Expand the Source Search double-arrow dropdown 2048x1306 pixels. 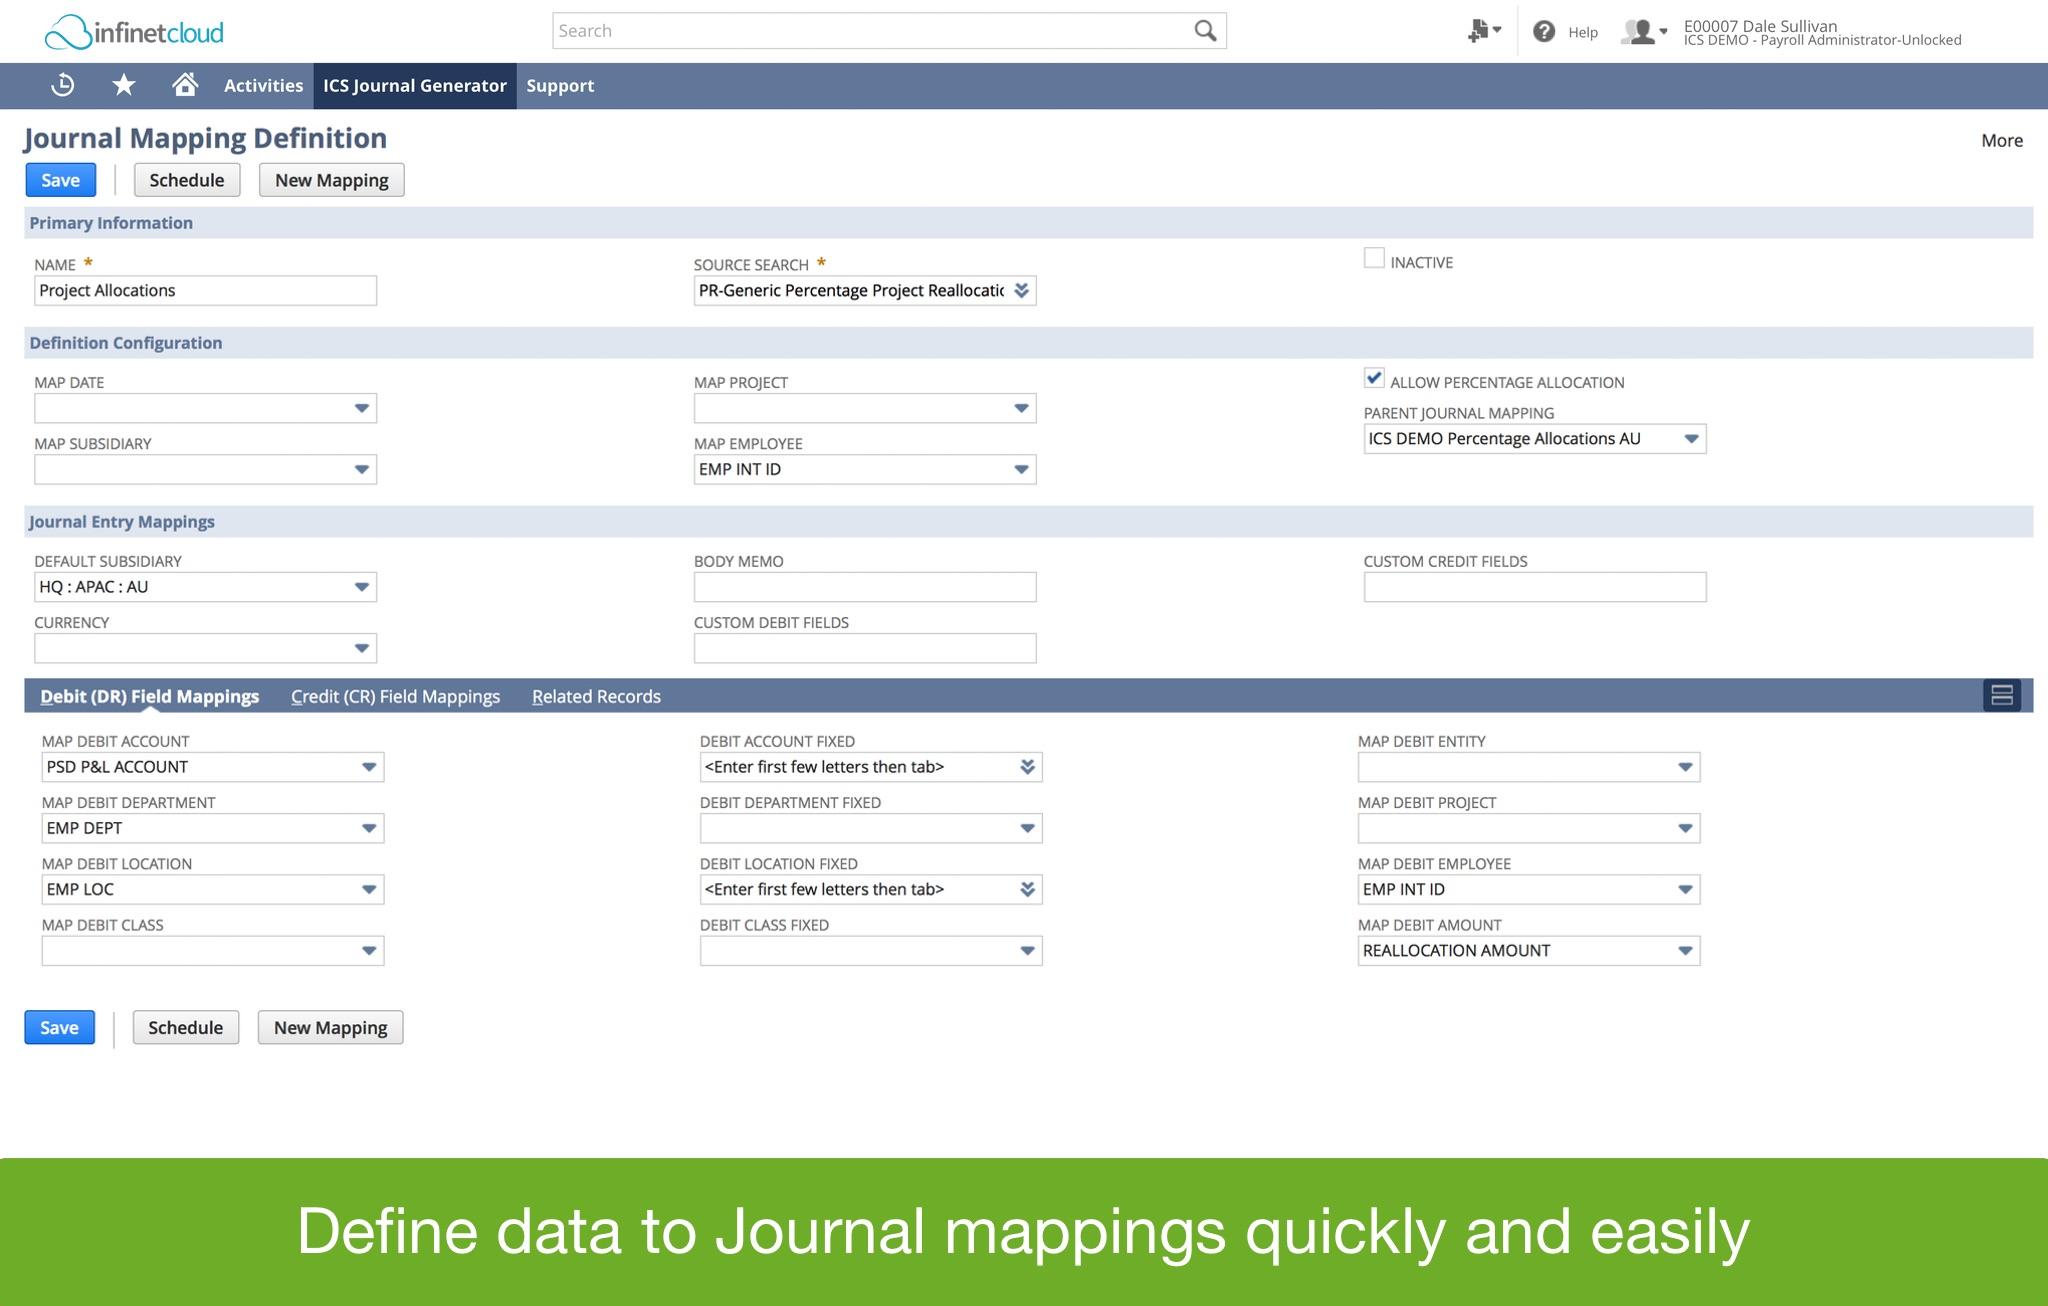pos(1021,291)
